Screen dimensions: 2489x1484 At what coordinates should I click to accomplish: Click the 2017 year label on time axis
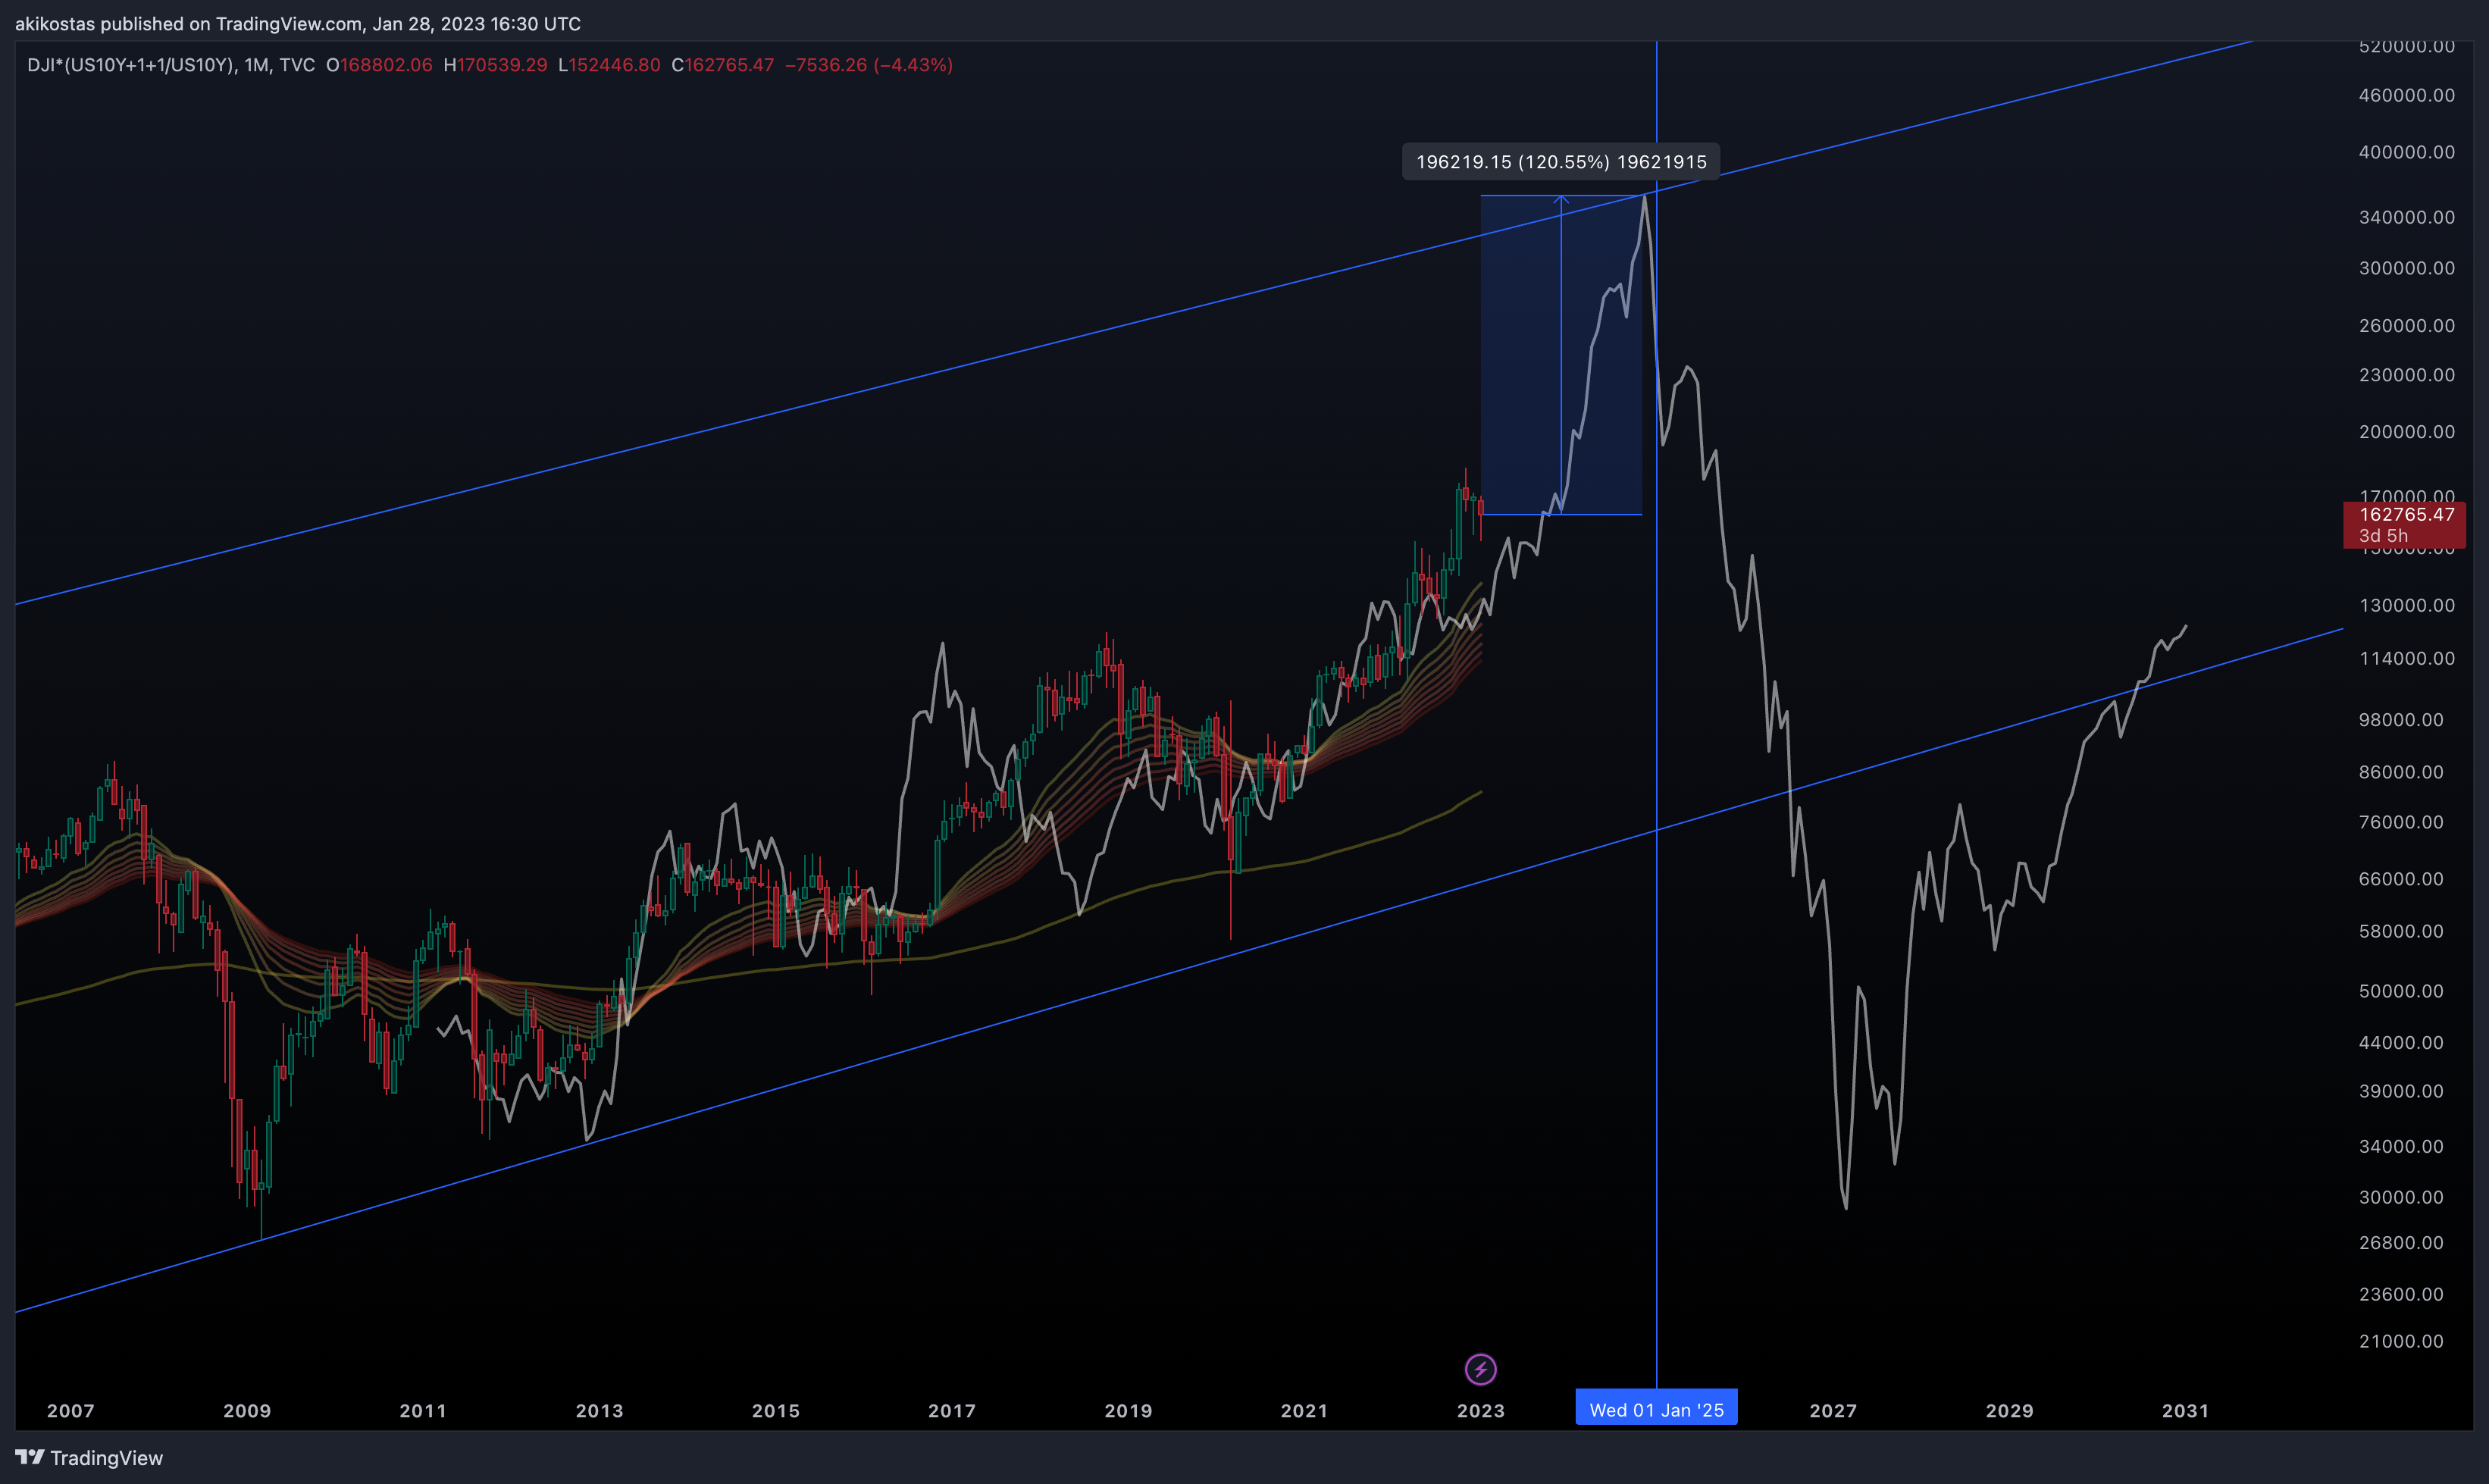(x=952, y=1411)
